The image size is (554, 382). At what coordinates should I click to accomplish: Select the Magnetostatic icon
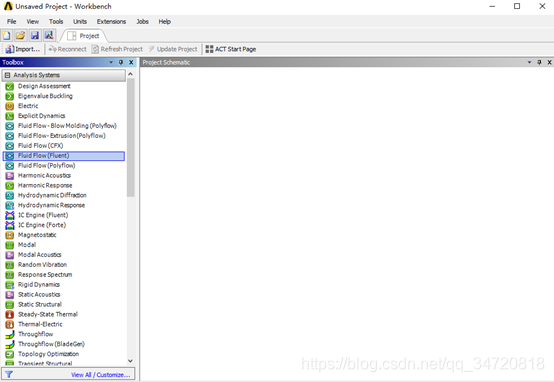tap(10, 235)
